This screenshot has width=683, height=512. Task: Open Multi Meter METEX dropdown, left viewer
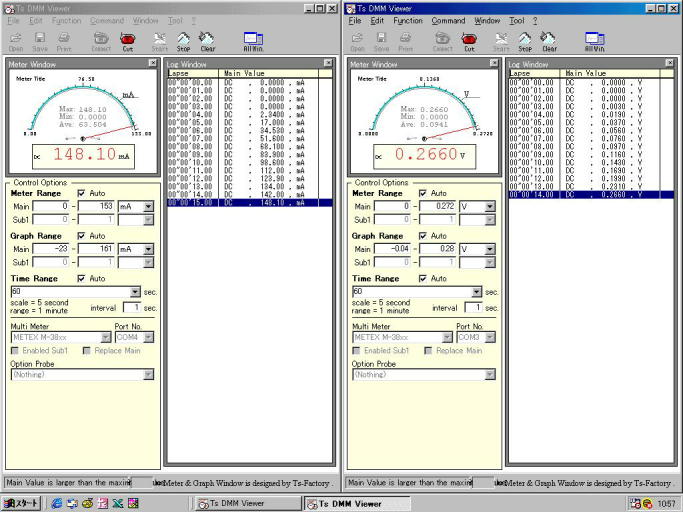(106, 337)
